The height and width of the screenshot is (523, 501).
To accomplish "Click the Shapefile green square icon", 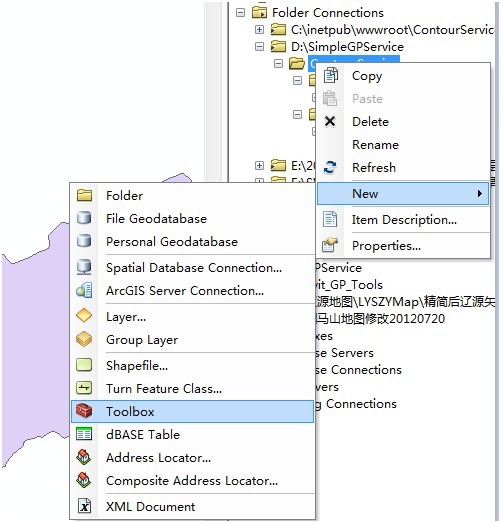I will pyautogui.click(x=84, y=365).
